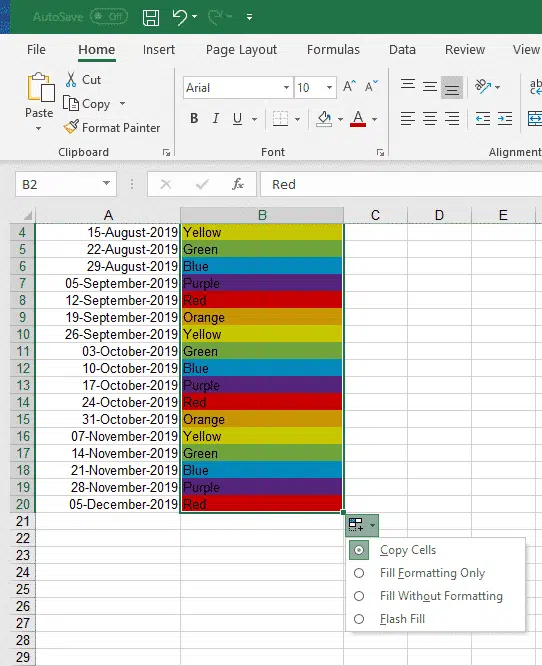This screenshot has width=542, height=666.
Task: Click the Increase Font Size icon
Action: (349, 87)
